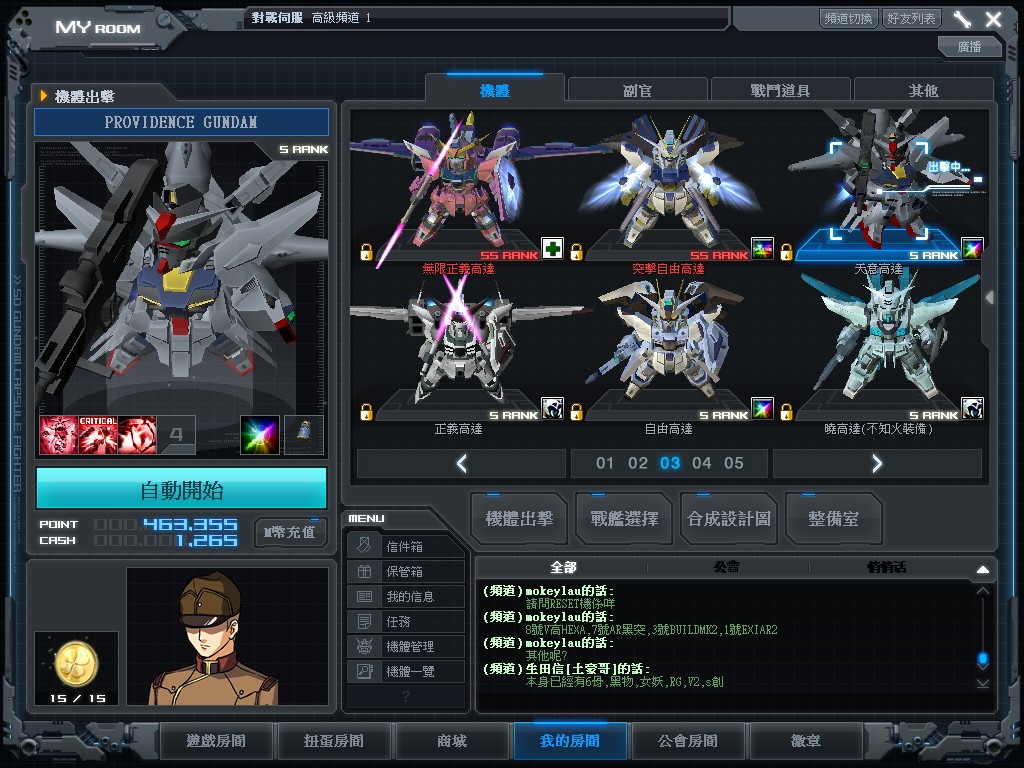Open 機體一覽 unit list
Viewport: 1024px width, 768px height.
[x=406, y=671]
